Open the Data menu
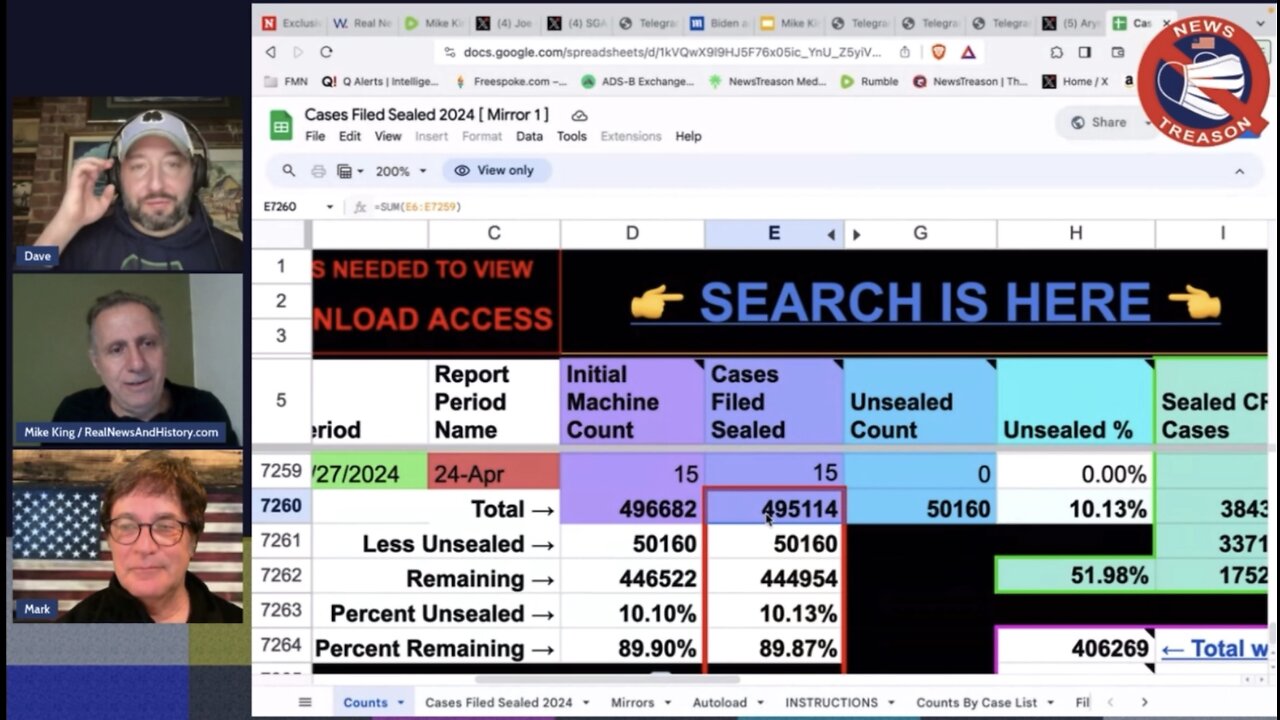 click(529, 136)
